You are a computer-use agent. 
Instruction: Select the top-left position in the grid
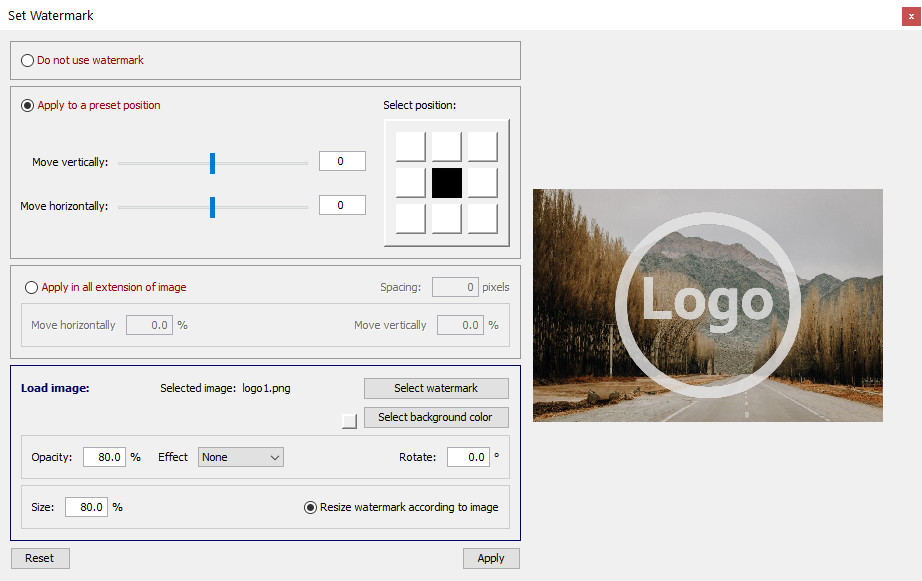[x=410, y=146]
